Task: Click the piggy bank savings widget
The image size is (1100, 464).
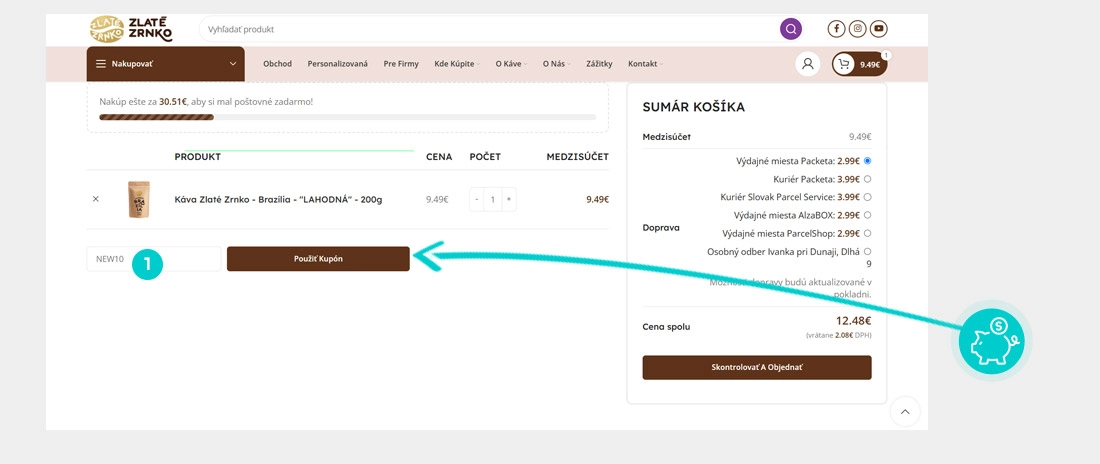Action: pos(991,341)
